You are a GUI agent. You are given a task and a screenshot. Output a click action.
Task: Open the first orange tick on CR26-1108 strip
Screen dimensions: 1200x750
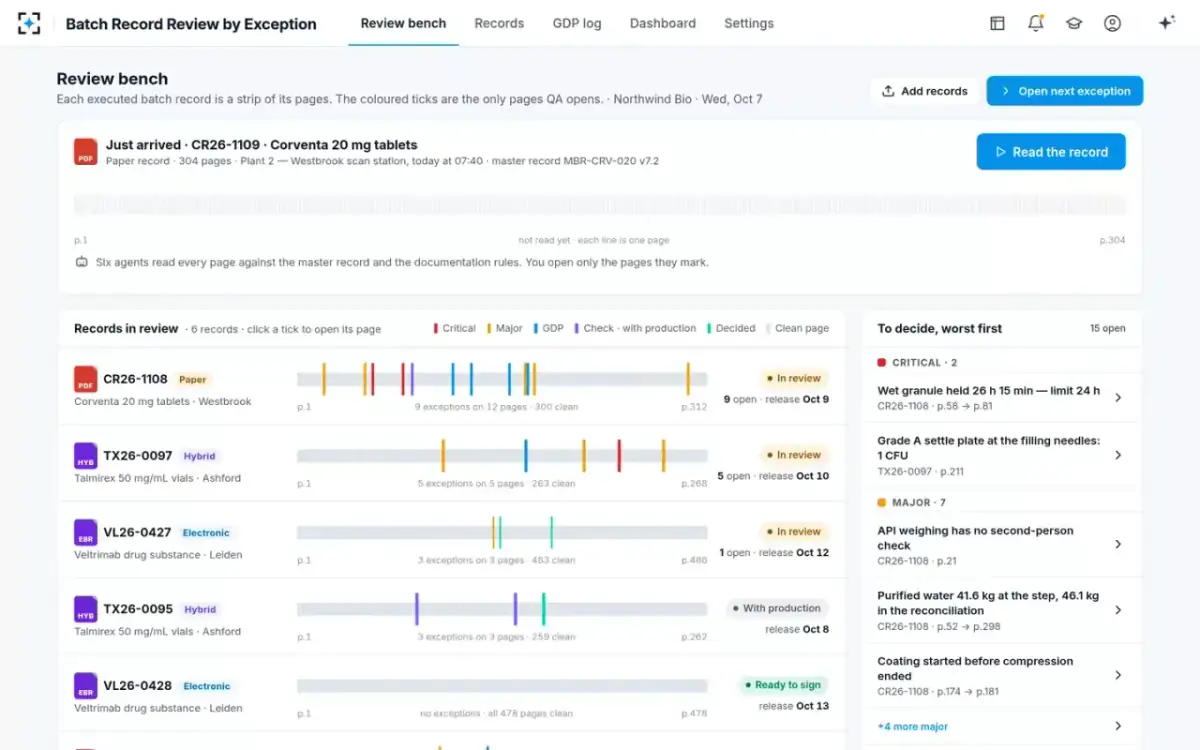pyautogui.click(x=324, y=379)
